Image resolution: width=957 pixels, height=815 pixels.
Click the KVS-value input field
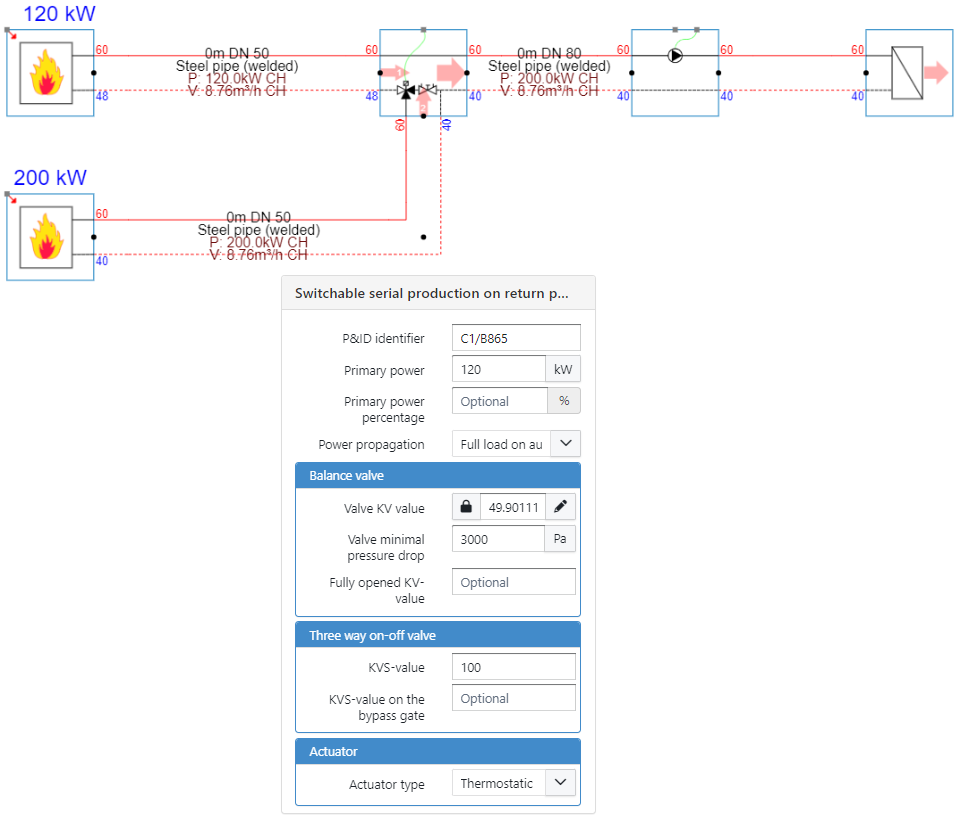coord(513,666)
